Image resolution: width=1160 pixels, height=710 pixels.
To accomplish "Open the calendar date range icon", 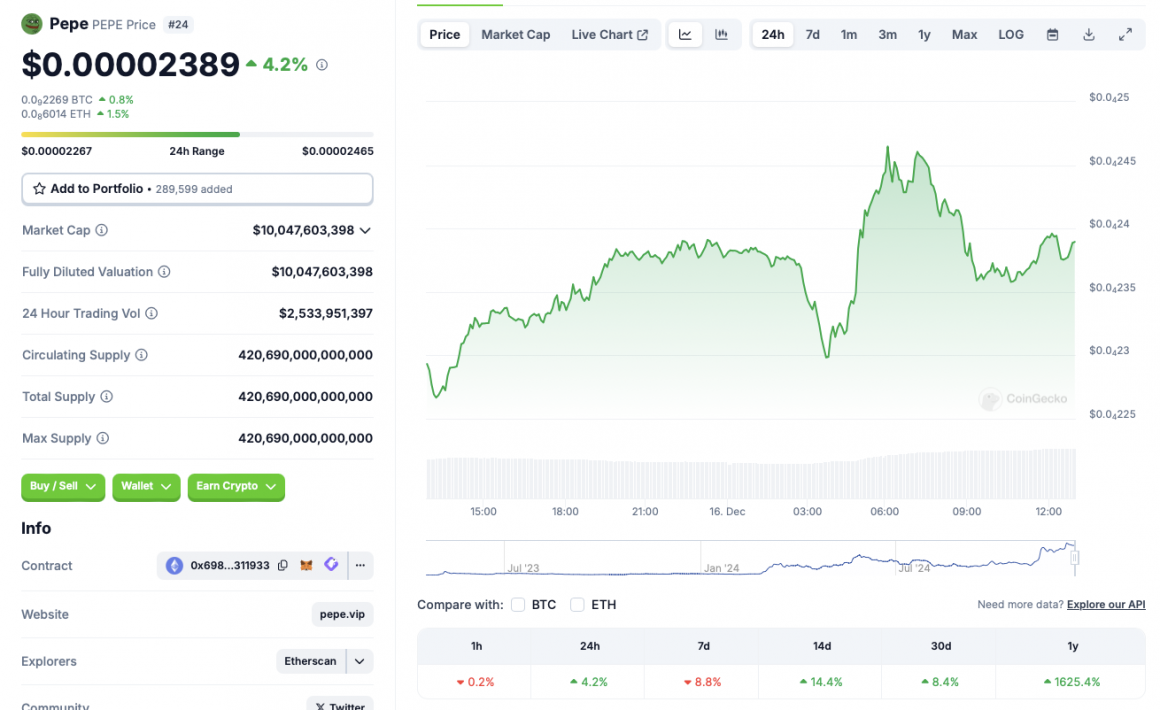I will pyautogui.click(x=1052, y=34).
